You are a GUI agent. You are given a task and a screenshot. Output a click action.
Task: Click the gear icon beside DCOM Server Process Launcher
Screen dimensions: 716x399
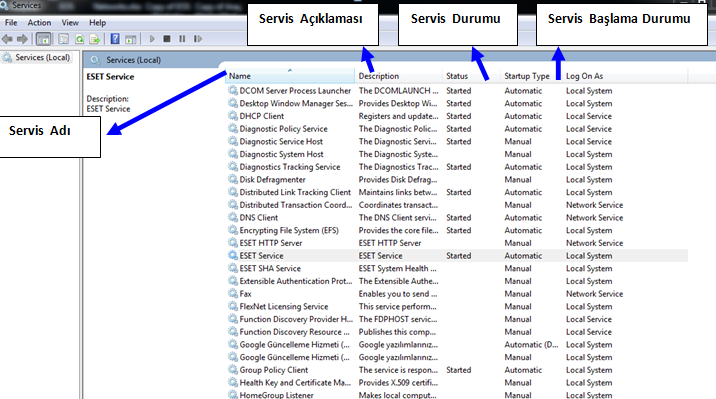(x=233, y=90)
